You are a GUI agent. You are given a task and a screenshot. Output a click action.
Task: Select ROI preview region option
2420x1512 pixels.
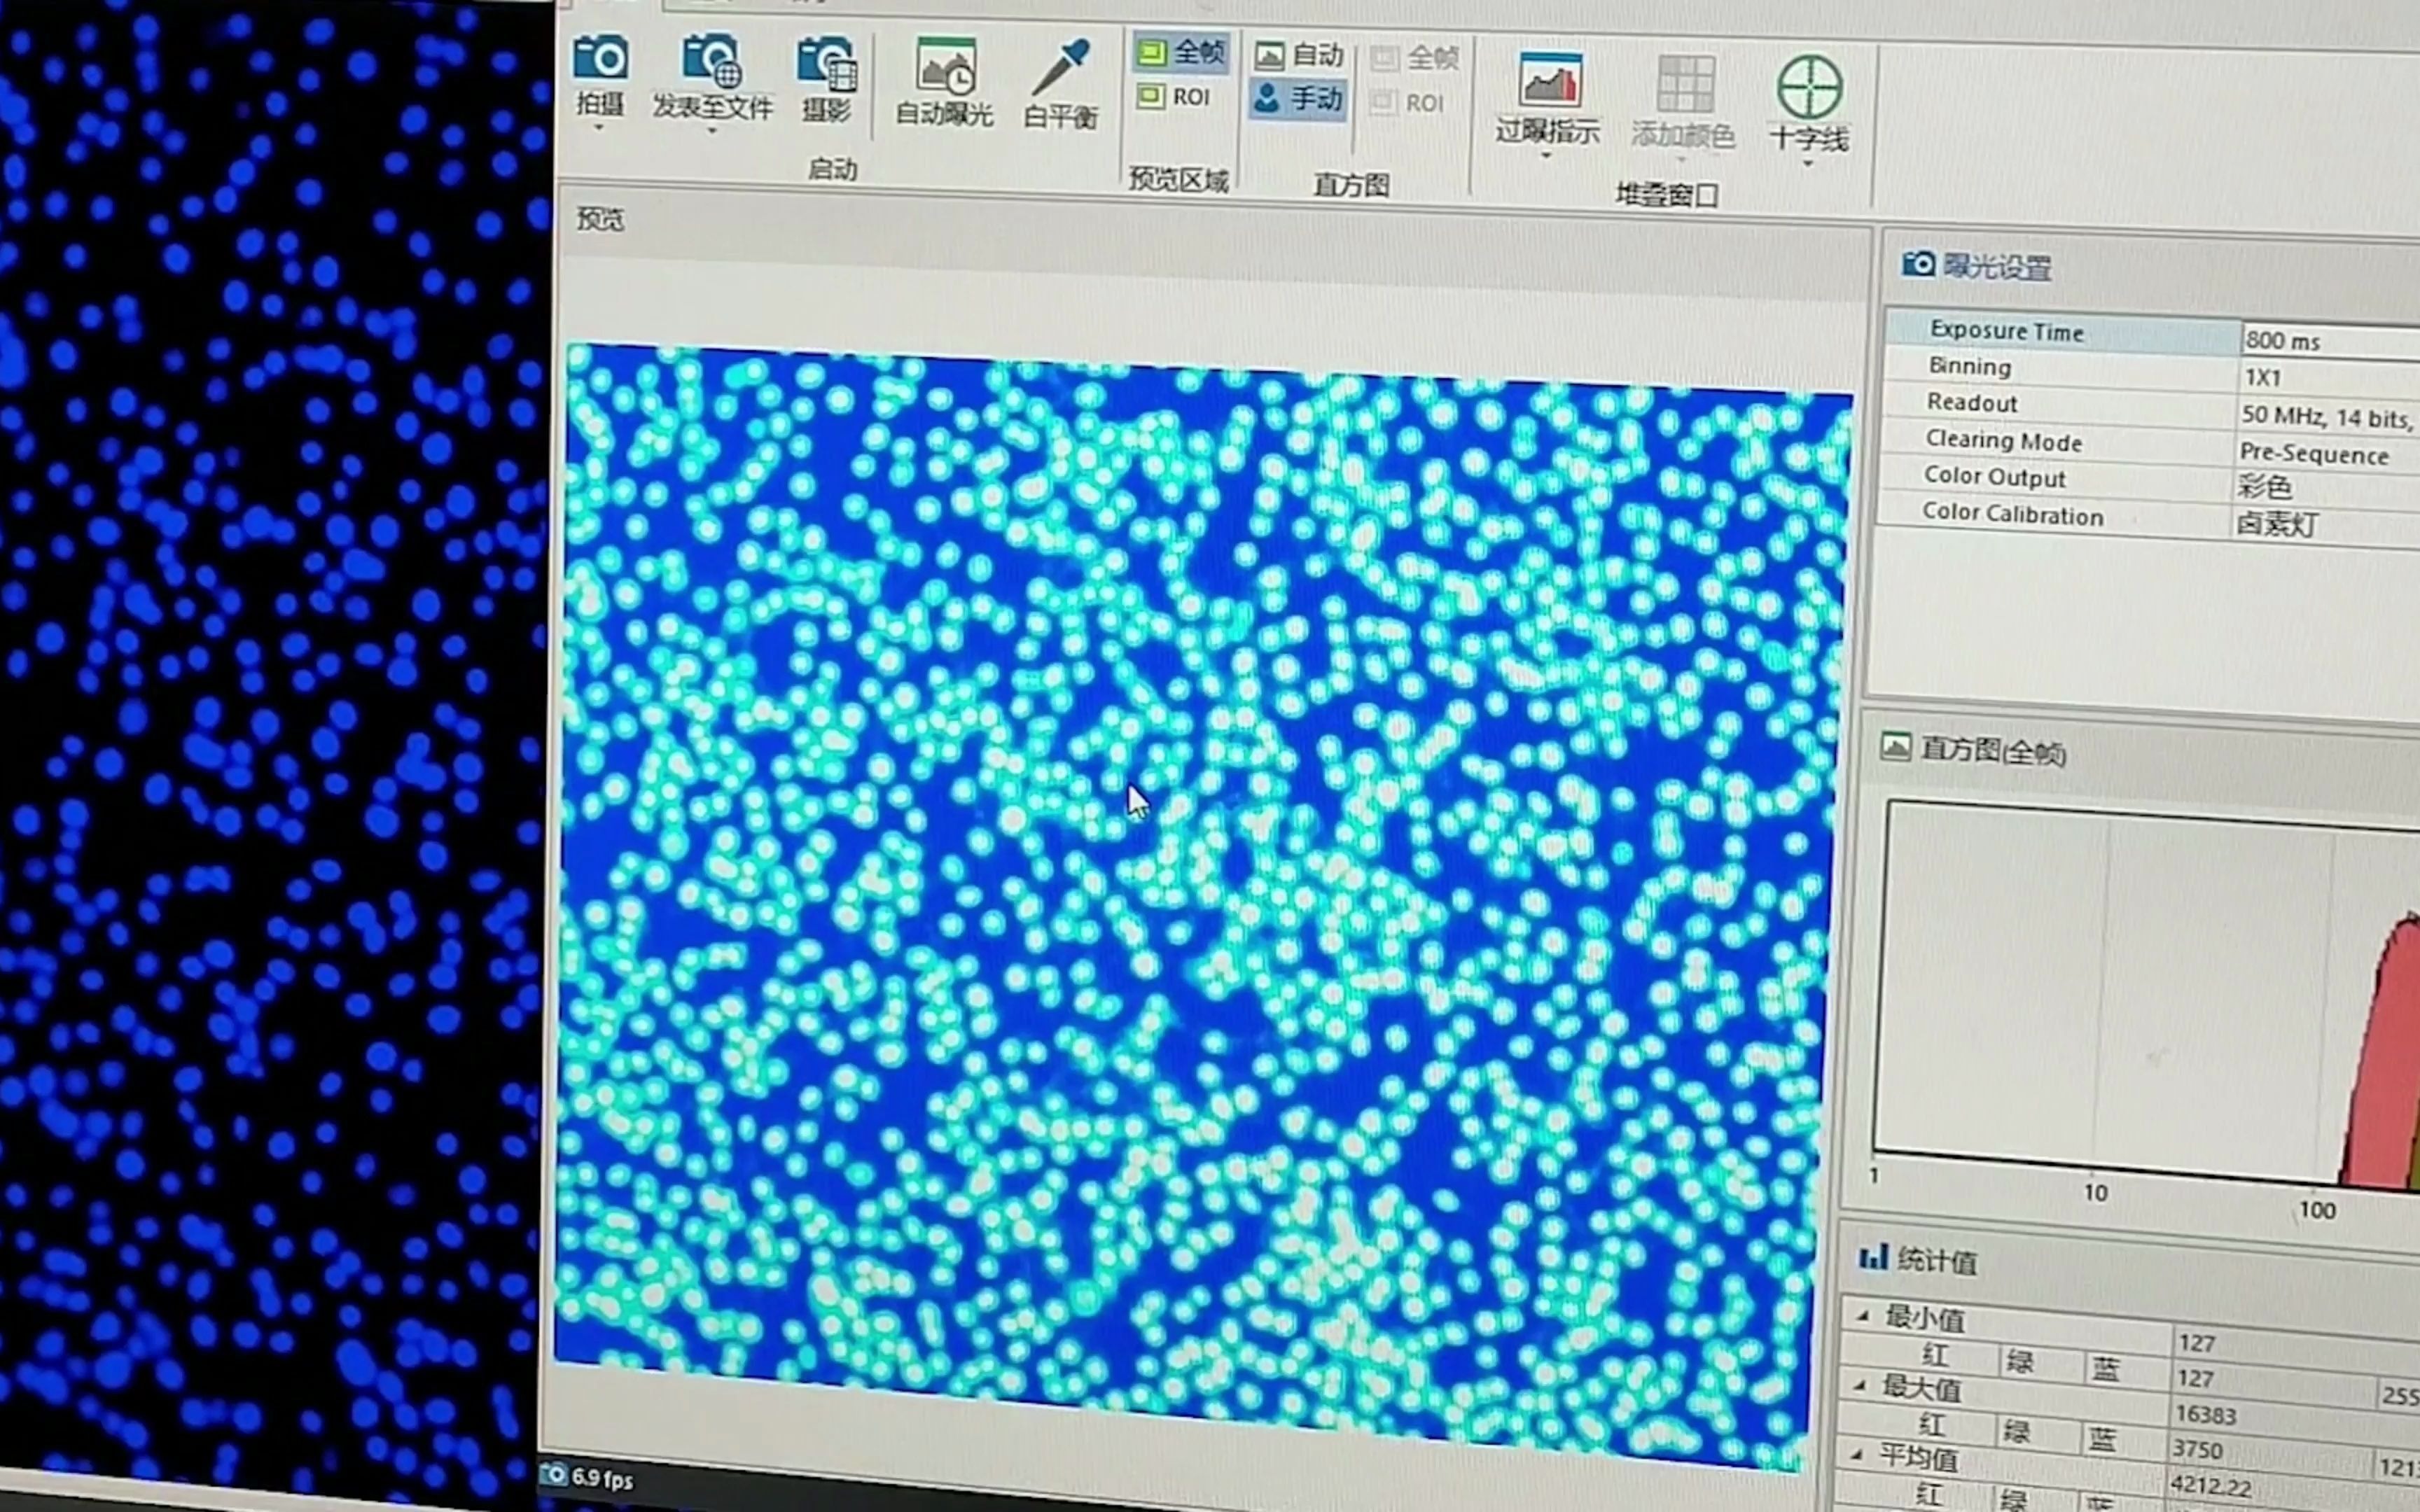(x=1176, y=97)
